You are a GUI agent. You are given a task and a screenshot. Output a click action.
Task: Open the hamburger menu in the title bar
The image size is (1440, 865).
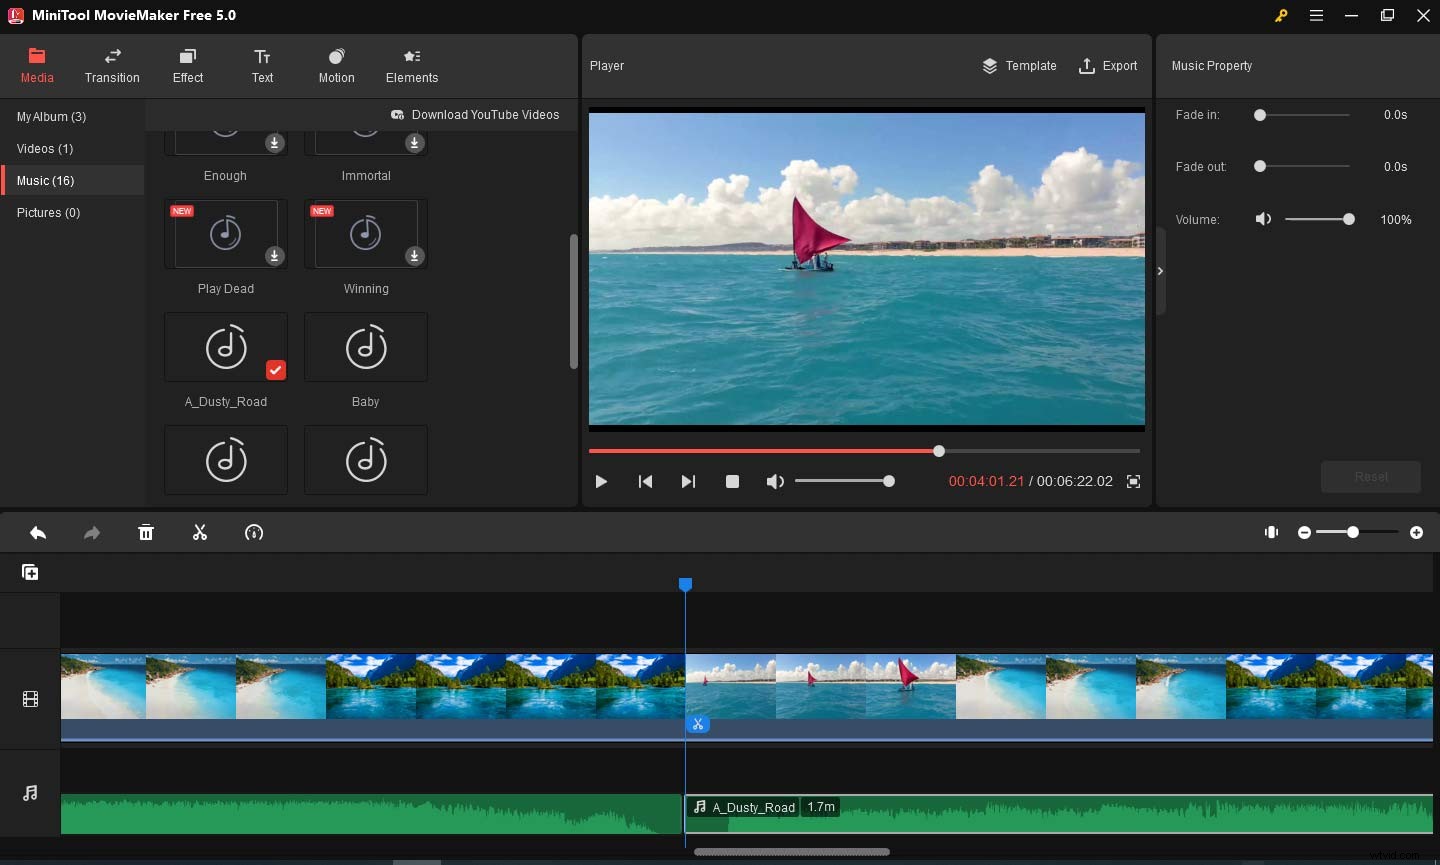(1316, 15)
